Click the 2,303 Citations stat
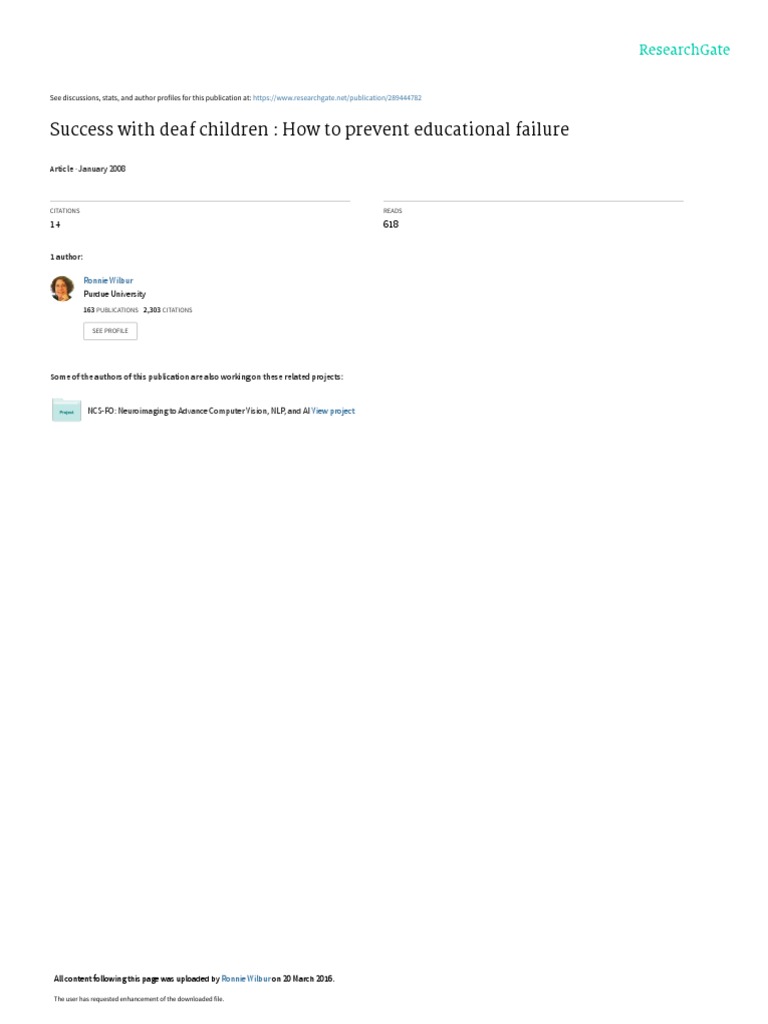768x1024 pixels. (x=168, y=310)
